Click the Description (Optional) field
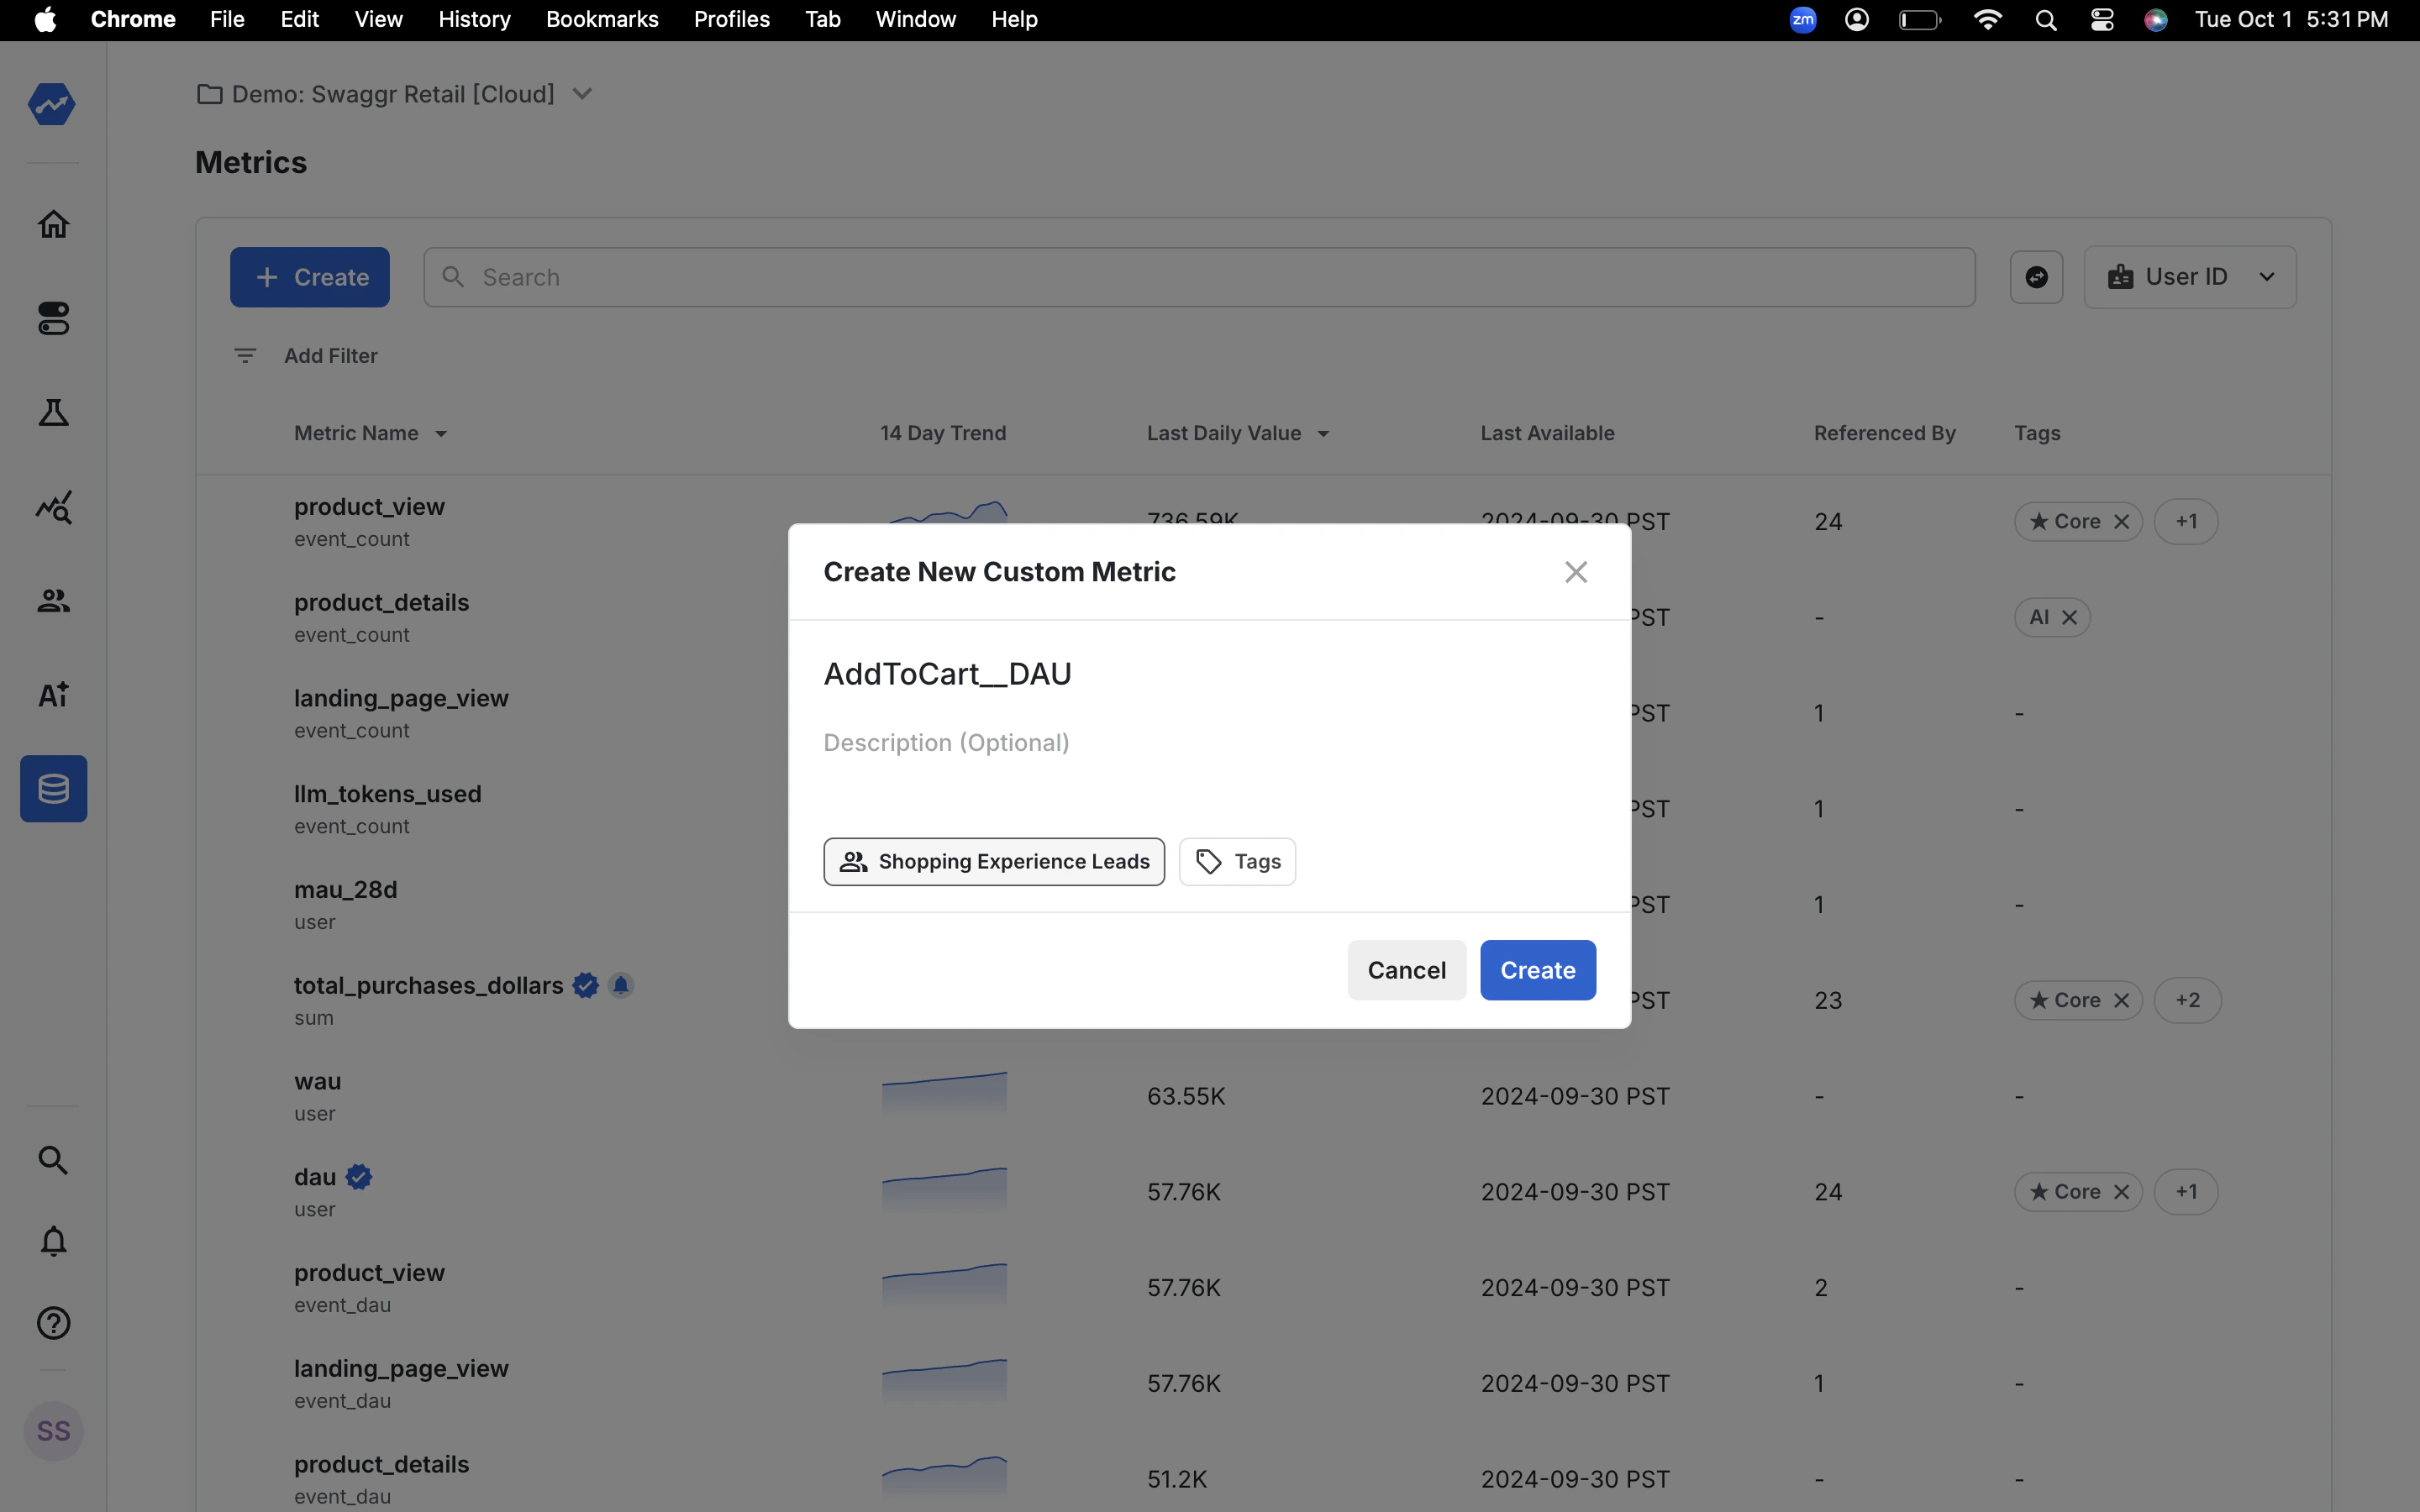2420x1512 pixels. point(946,743)
